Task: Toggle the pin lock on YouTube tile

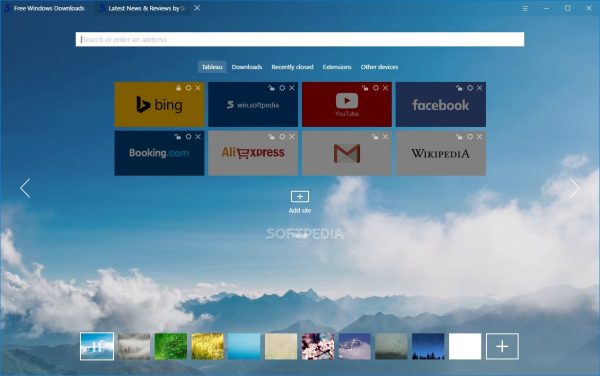Action: point(365,88)
